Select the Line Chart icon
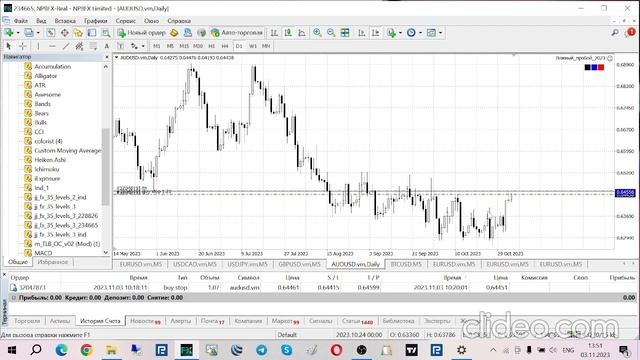The image size is (640, 360). click(x=302, y=33)
